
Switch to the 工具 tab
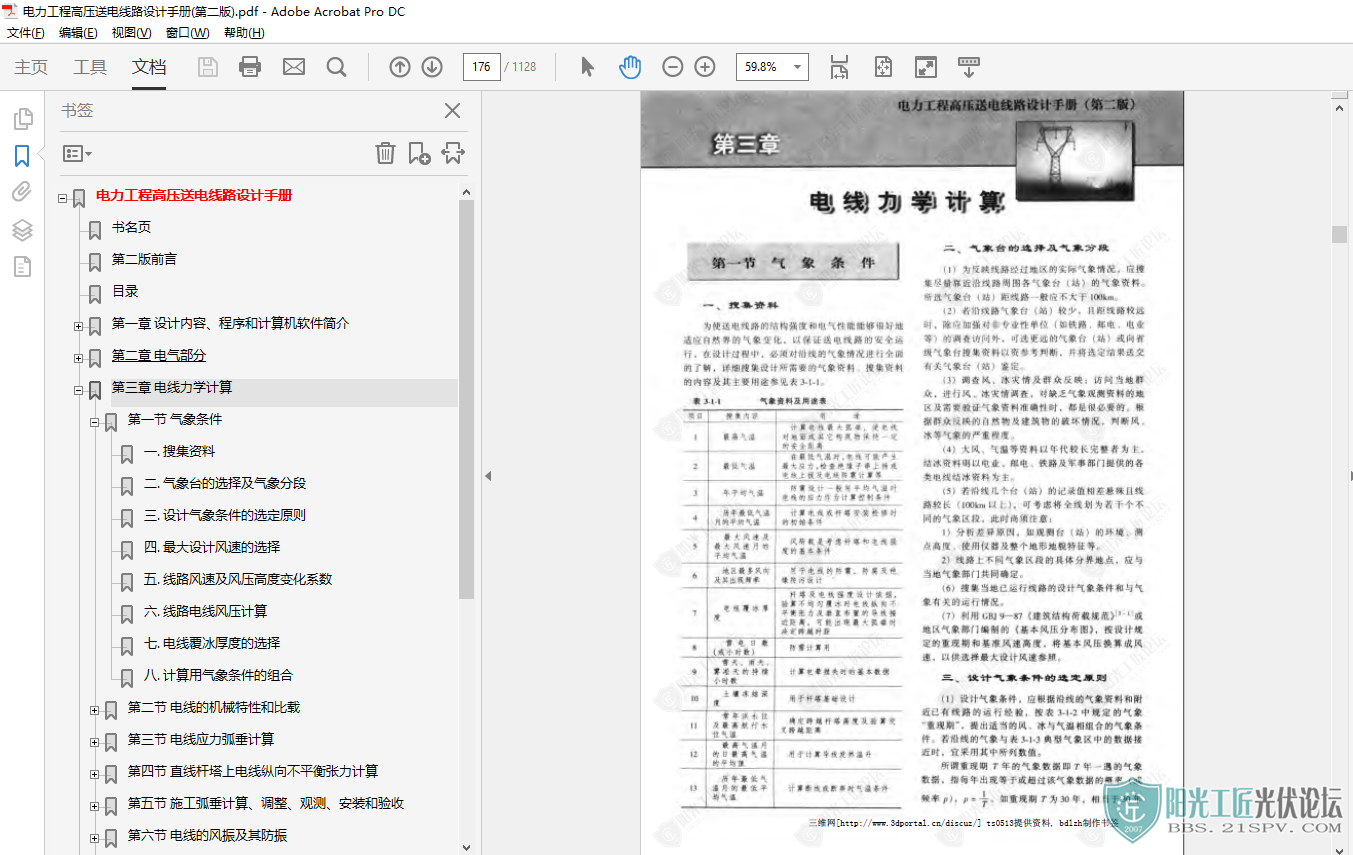(90, 67)
